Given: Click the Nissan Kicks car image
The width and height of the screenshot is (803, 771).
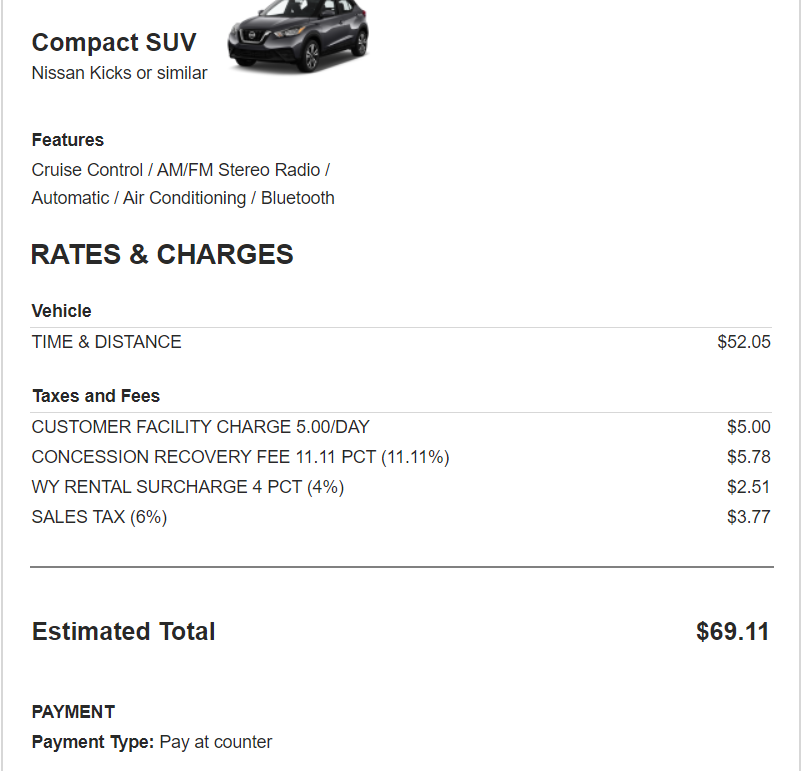Looking at the screenshot, I should tap(298, 36).
